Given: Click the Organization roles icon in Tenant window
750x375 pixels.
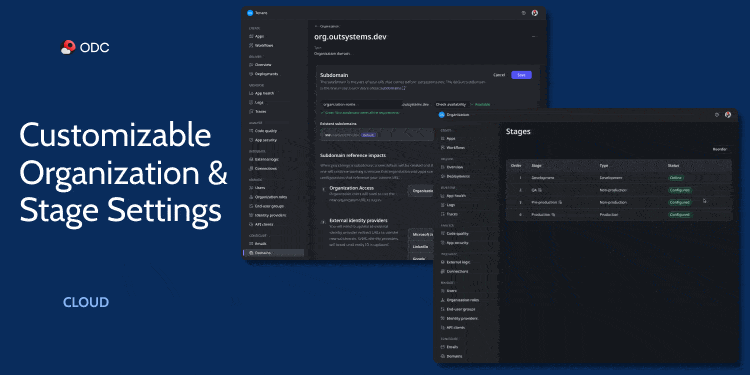Looking at the screenshot, I should coord(251,197).
